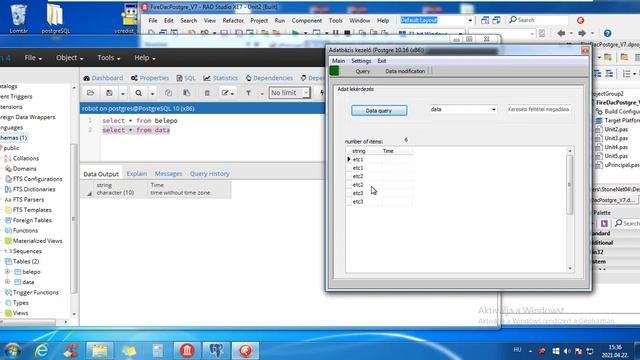The image size is (640, 360).
Task: Open Unit2.pas in RAD Studio project tree
Action: (x=616, y=129)
